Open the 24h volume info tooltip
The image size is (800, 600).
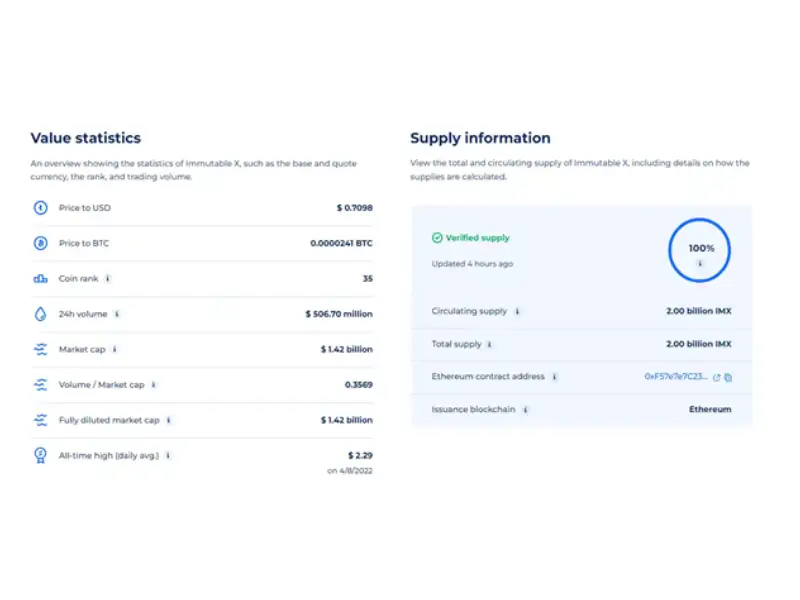pyautogui.click(x=118, y=314)
